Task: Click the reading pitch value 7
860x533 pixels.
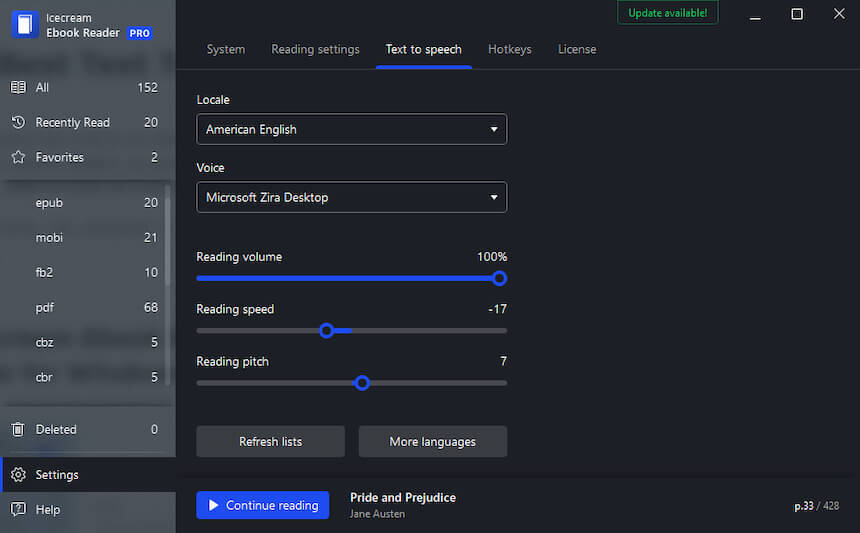Action: click(x=503, y=361)
